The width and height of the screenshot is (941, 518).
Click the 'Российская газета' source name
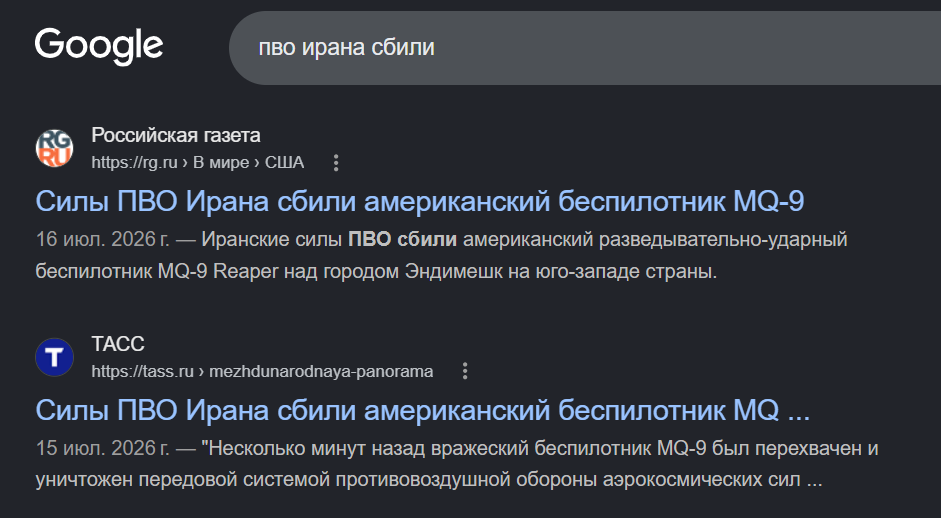tap(176, 135)
